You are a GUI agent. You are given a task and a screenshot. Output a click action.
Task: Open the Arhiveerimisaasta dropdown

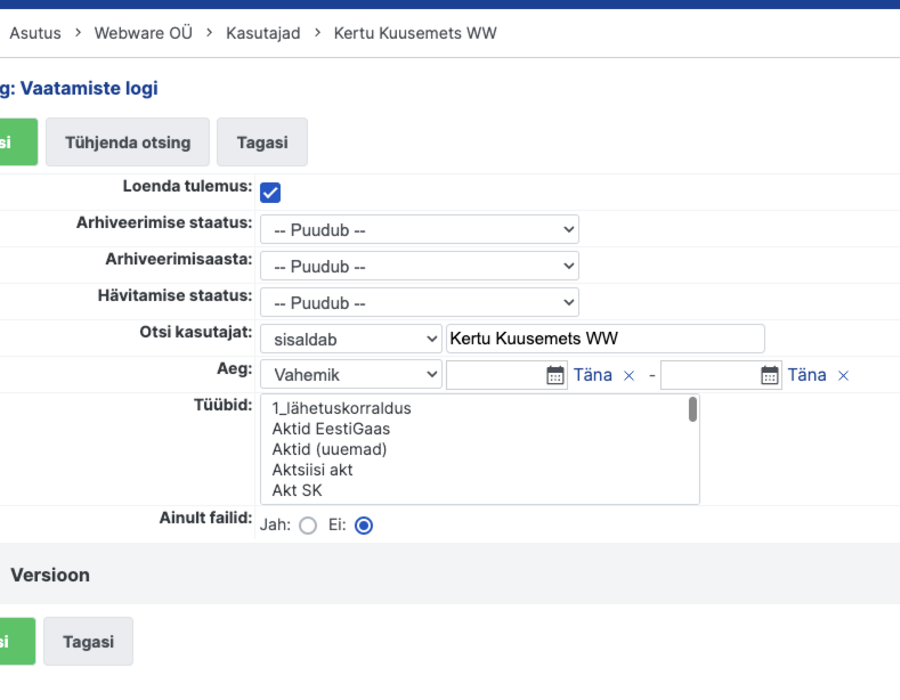click(x=420, y=266)
